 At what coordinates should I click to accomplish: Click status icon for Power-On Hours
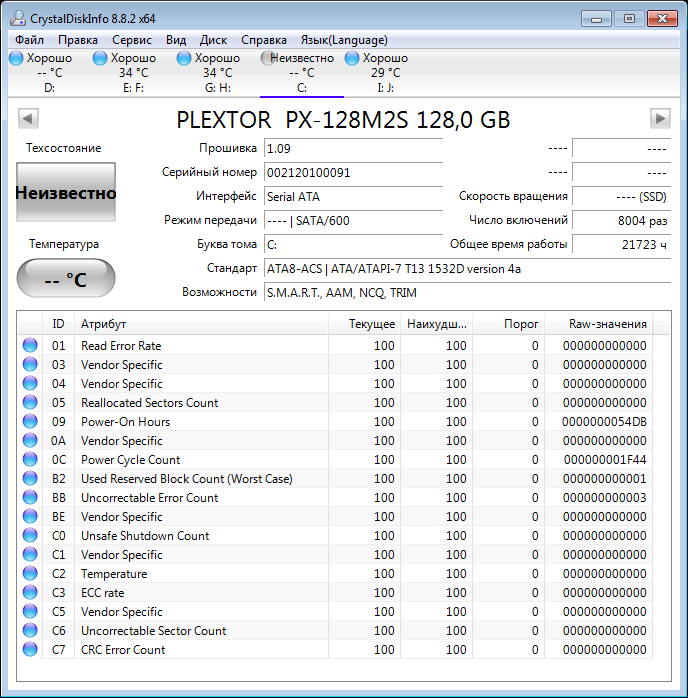(x=30, y=422)
